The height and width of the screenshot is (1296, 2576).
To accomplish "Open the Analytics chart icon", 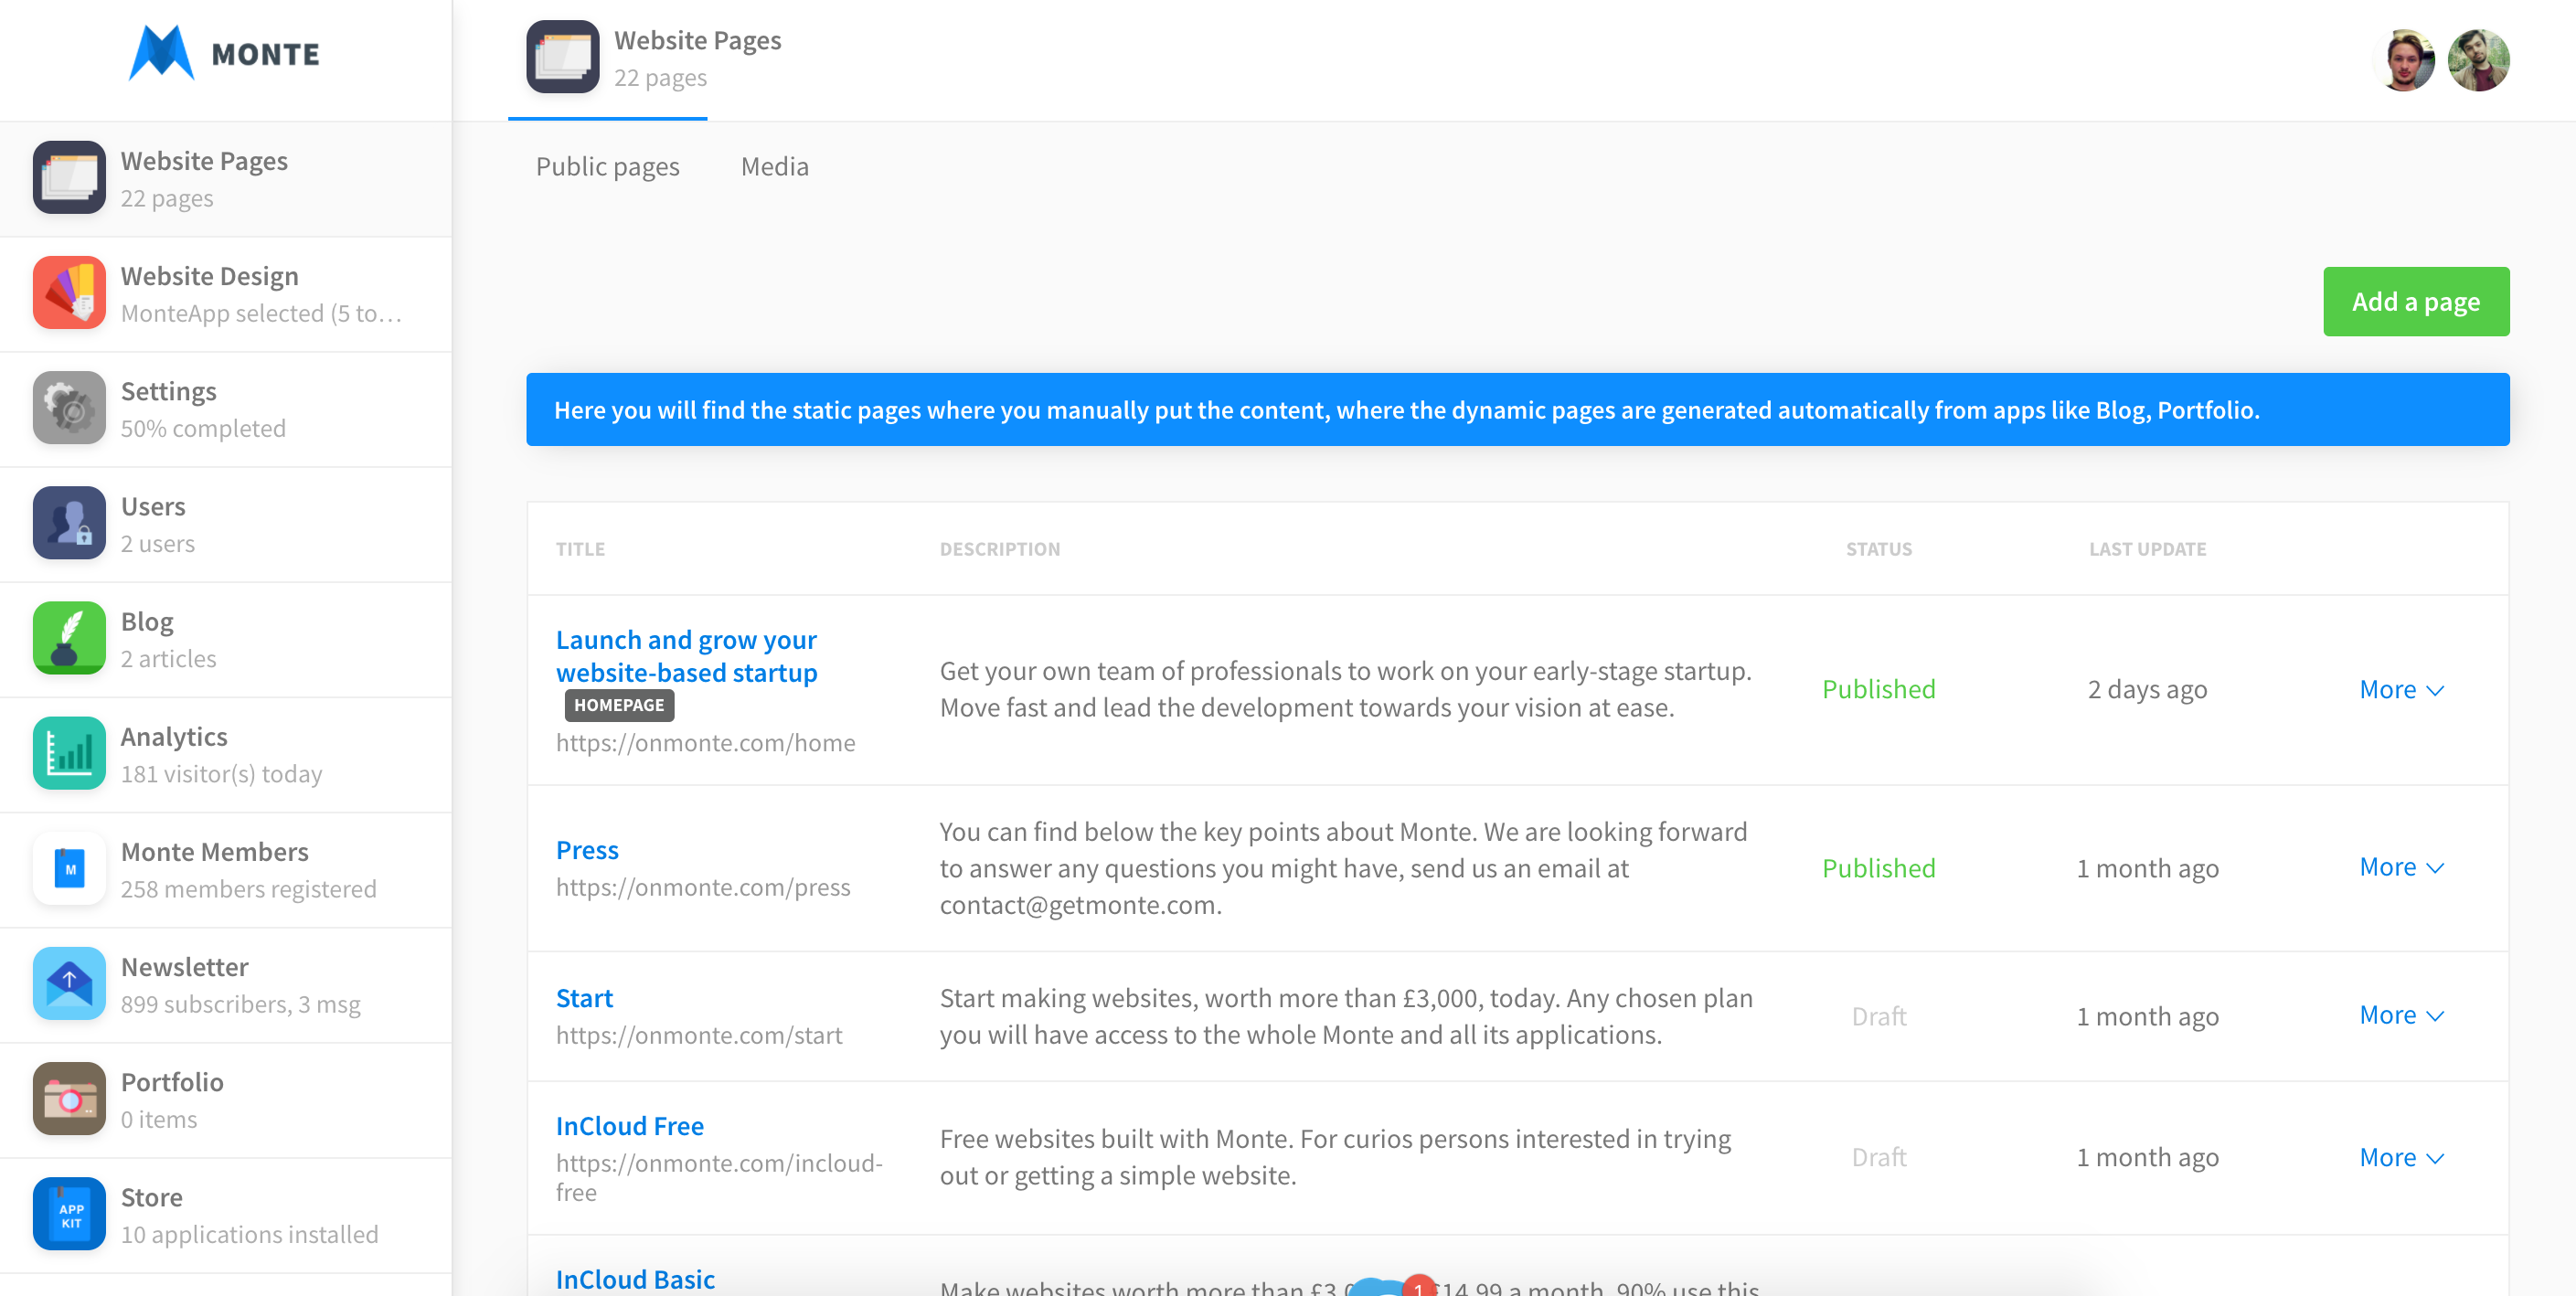I will 69,752.
